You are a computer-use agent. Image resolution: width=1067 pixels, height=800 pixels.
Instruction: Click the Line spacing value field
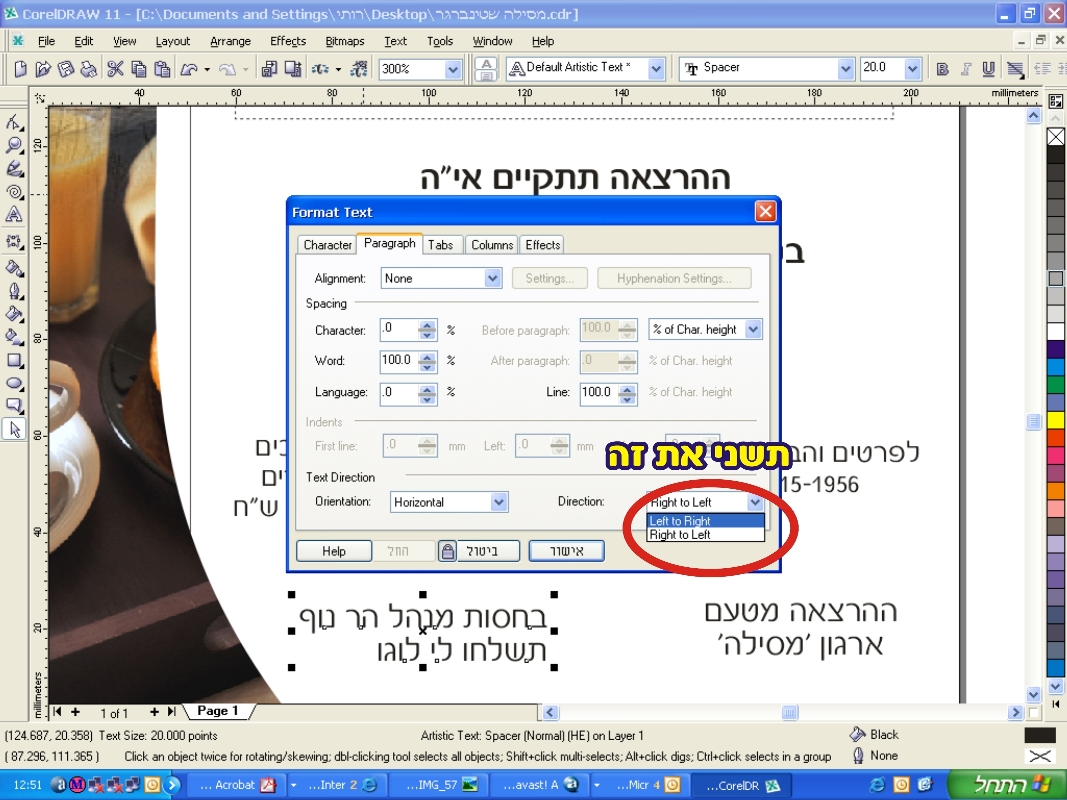click(600, 393)
